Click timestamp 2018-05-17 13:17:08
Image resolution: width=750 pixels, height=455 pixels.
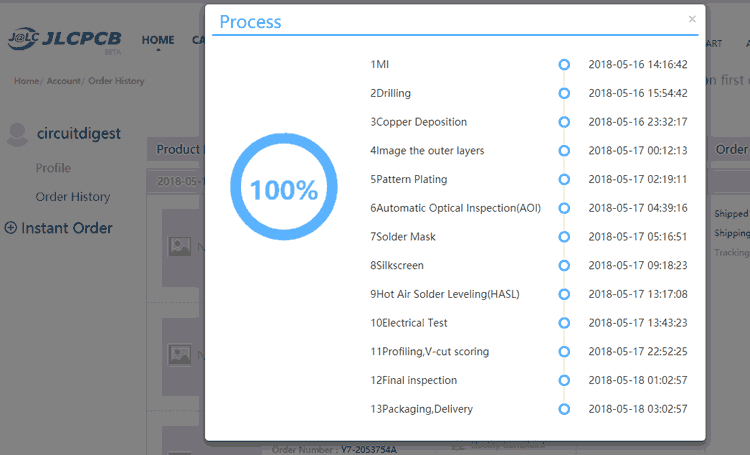point(638,294)
